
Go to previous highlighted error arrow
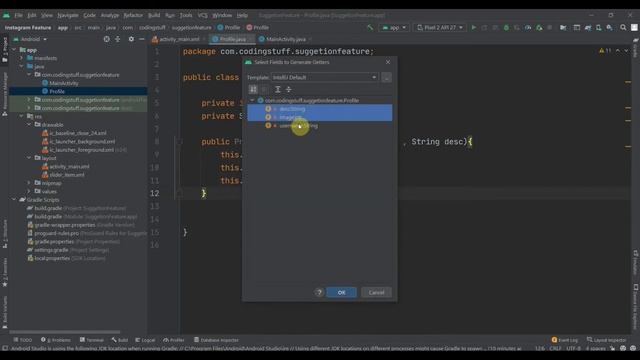pyautogui.click(x=618, y=51)
